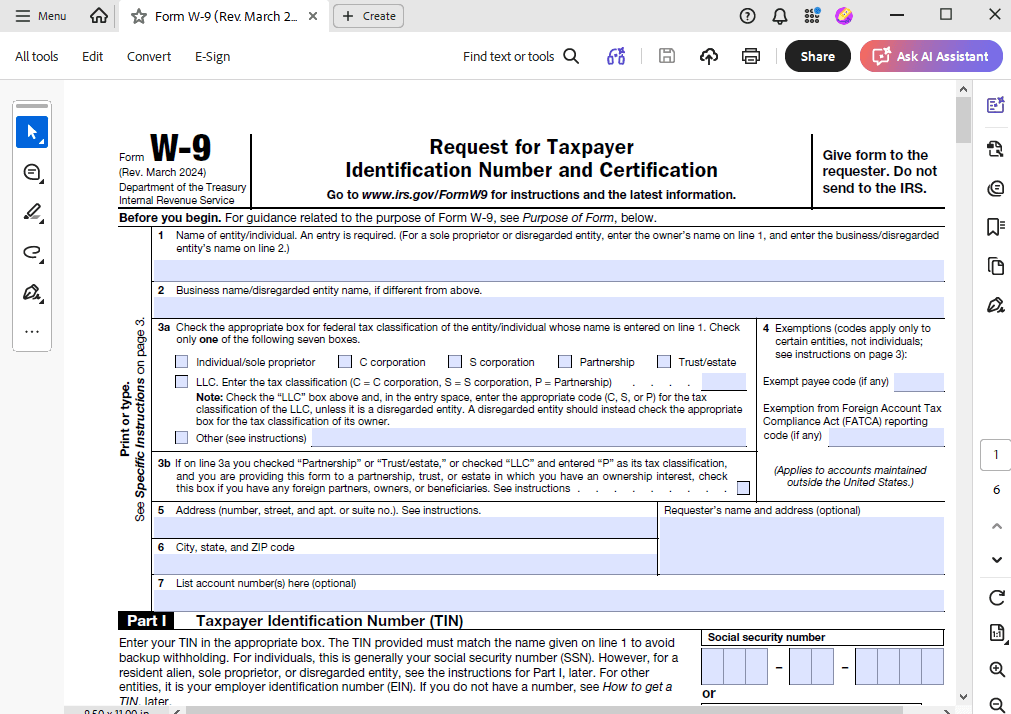Viewport: 1011px width, 714px height.
Task: Close the Form W-9 tab
Action: click(313, 16)
